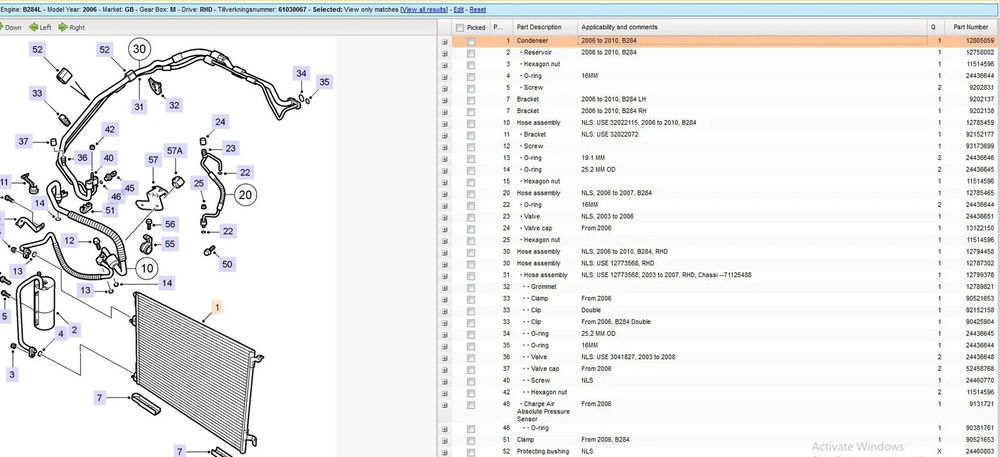Screen dimensions: 1000x457
Task: Click callout 34 label on the diagram
Action: [301, 73]
